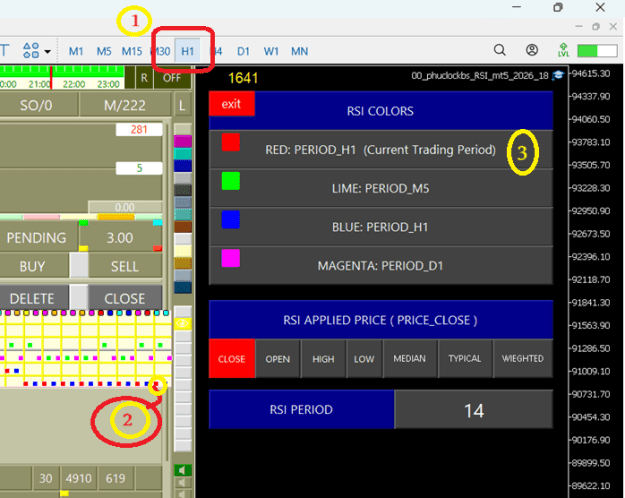The image size is (625, 498).
Task: Open the magnifier search icon
Action: coord(499,50)
